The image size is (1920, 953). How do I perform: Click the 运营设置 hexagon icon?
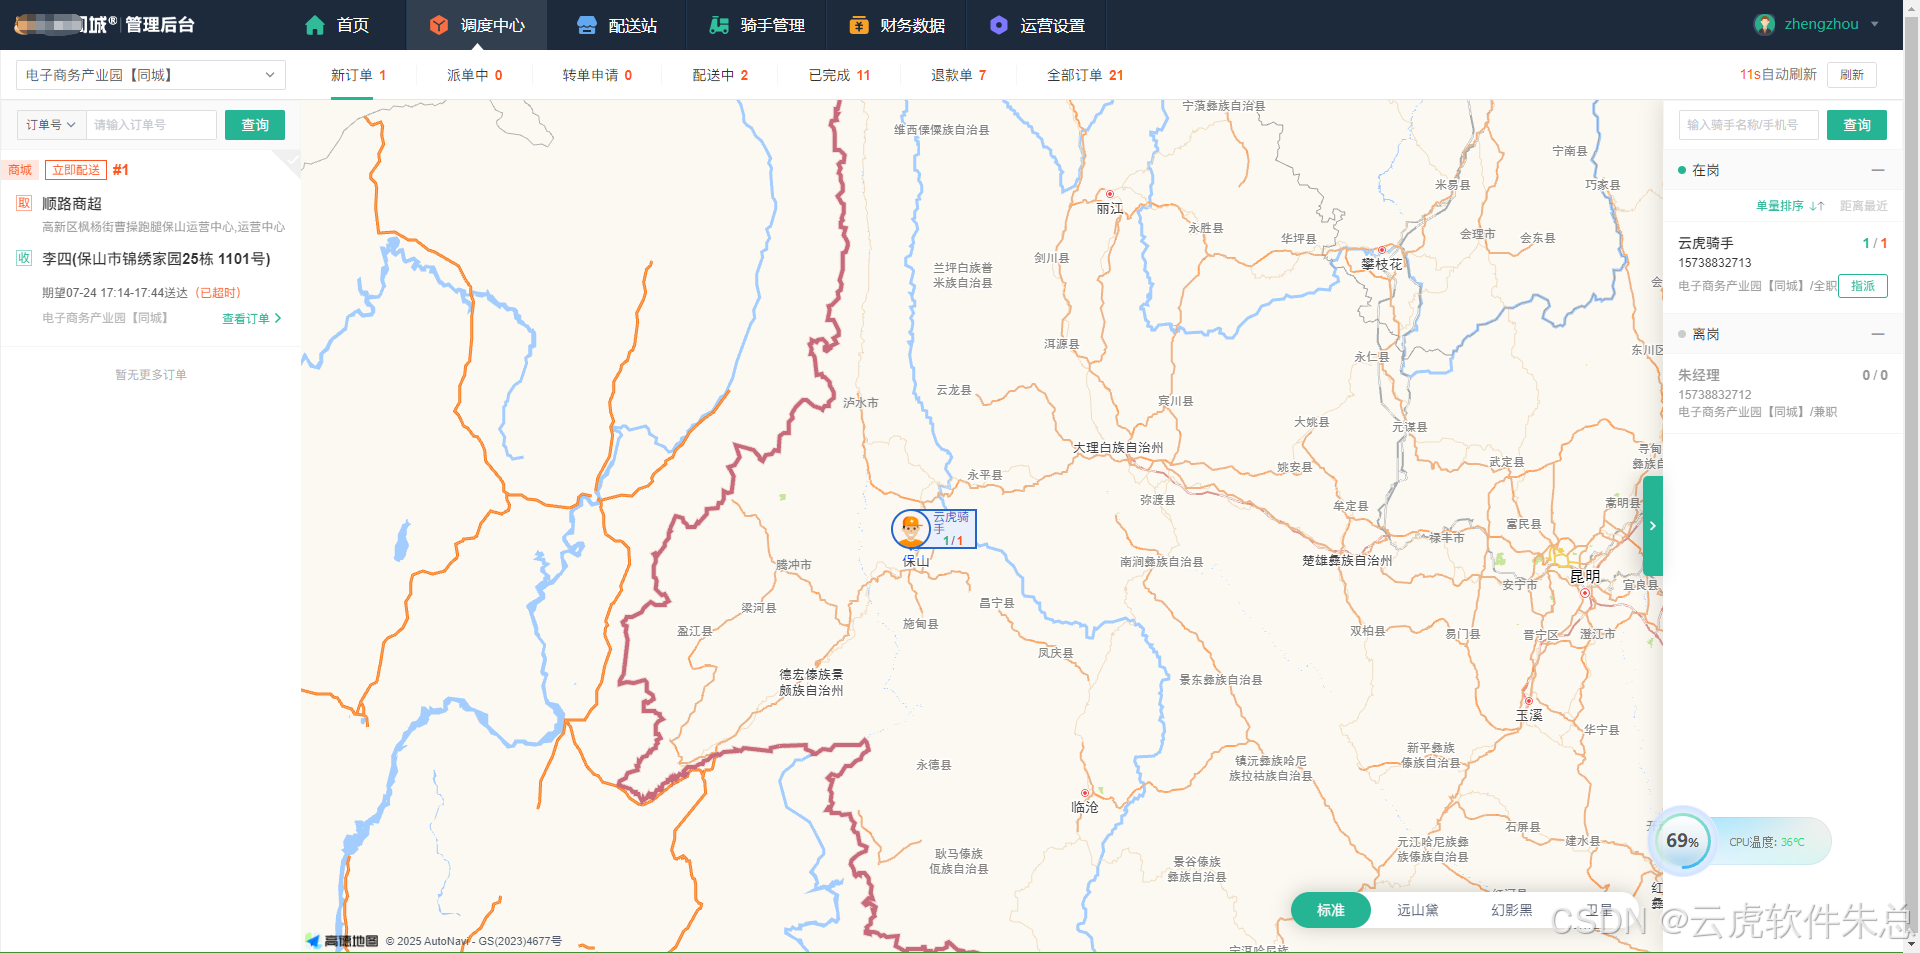pos(998,25)
